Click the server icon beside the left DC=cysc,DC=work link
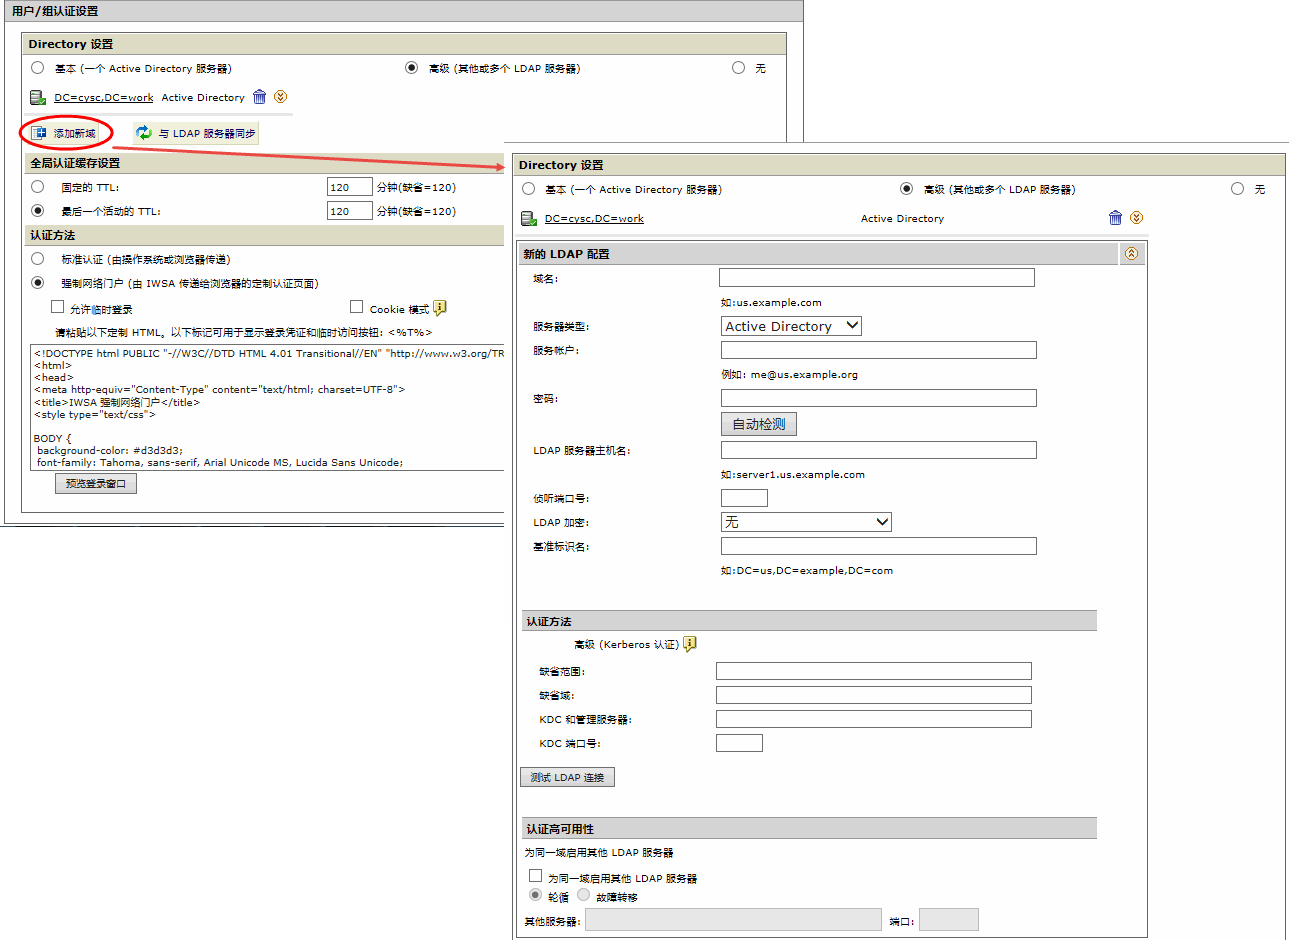This screenshot has height=940, width=1293. point(38,98)
